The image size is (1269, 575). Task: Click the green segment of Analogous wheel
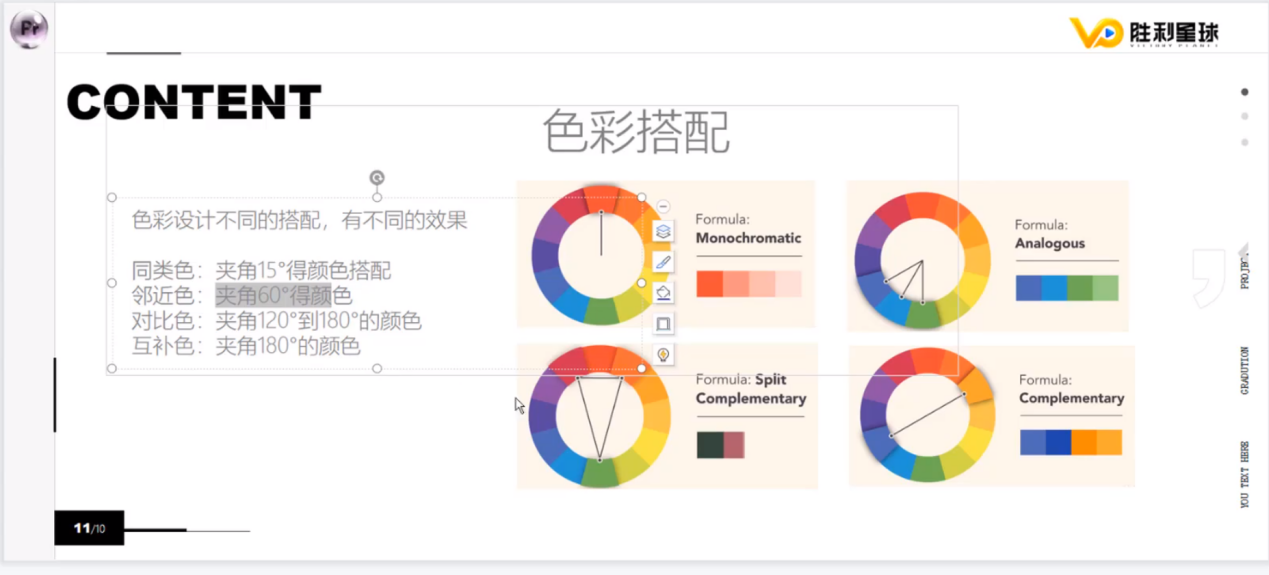[x=922, y=315]
